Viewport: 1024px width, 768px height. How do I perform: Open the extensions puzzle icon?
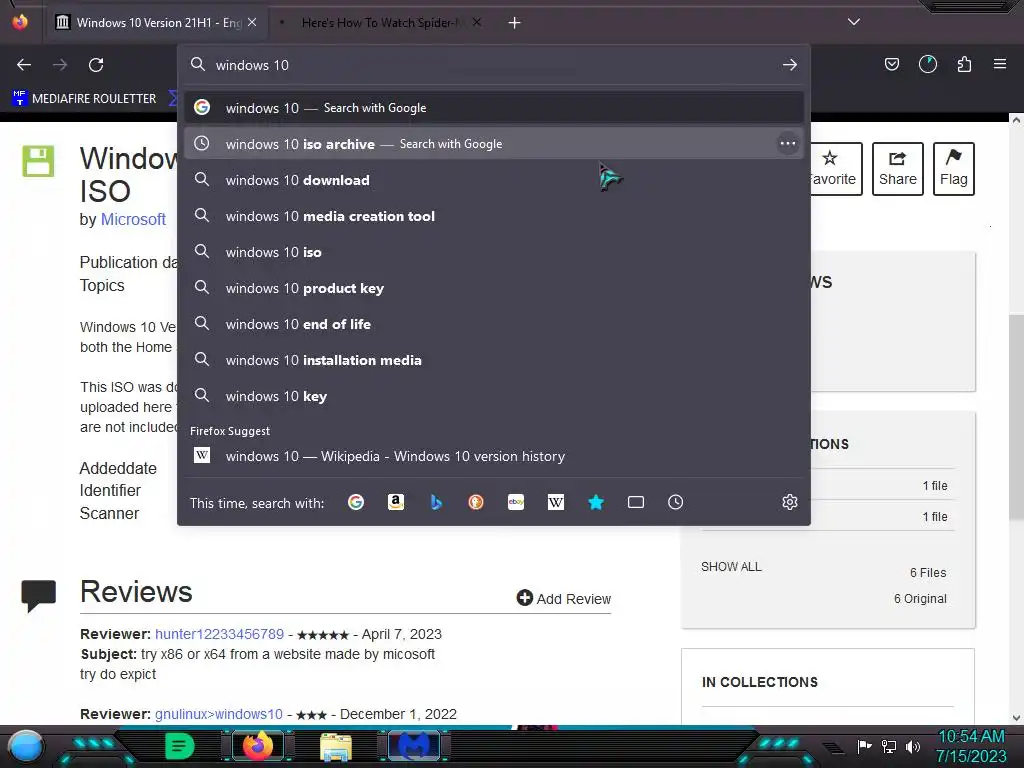tap(964, 64)
